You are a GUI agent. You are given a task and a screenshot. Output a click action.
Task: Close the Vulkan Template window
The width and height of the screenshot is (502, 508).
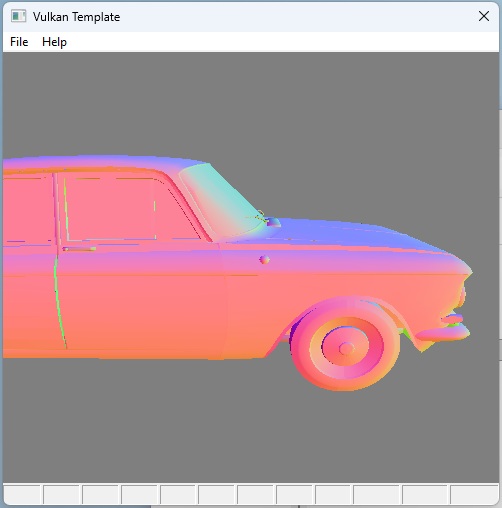point(484,16)
